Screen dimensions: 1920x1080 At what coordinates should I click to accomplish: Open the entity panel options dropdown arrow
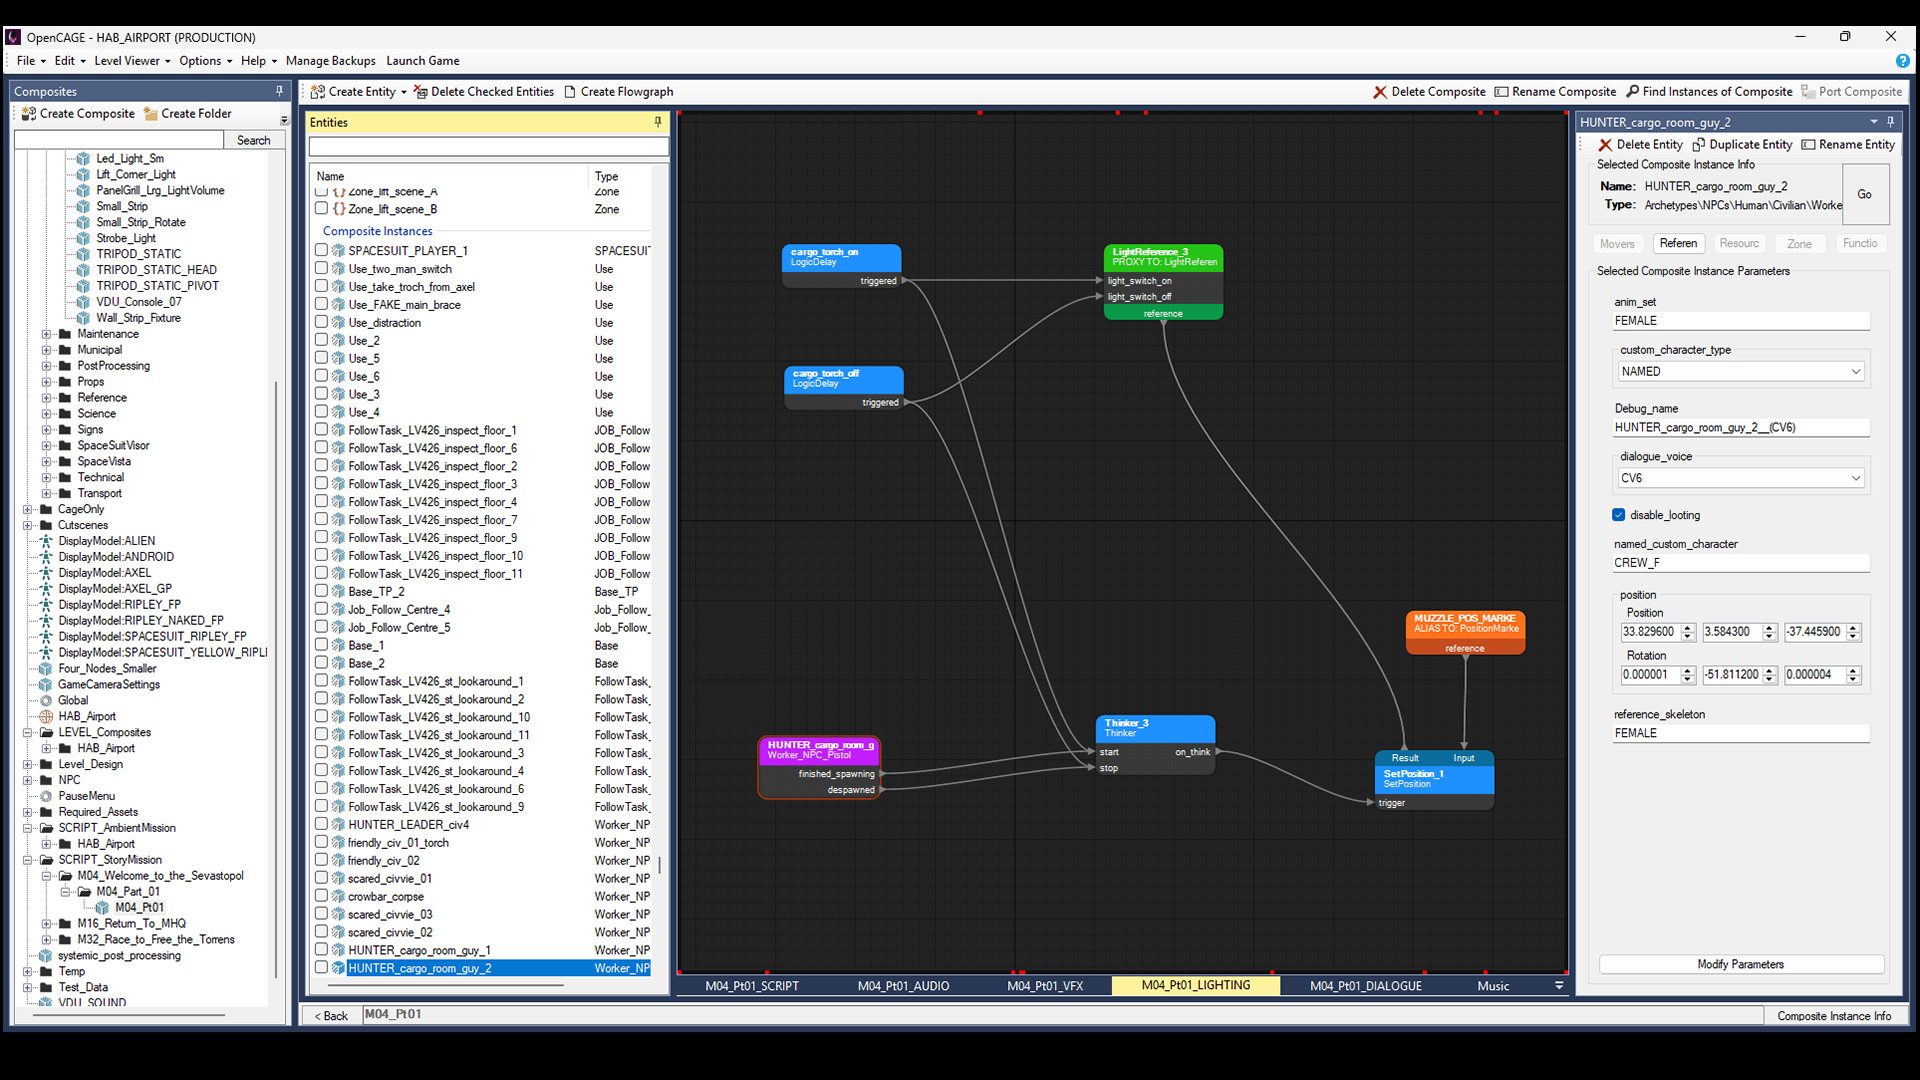(1873, 122)
